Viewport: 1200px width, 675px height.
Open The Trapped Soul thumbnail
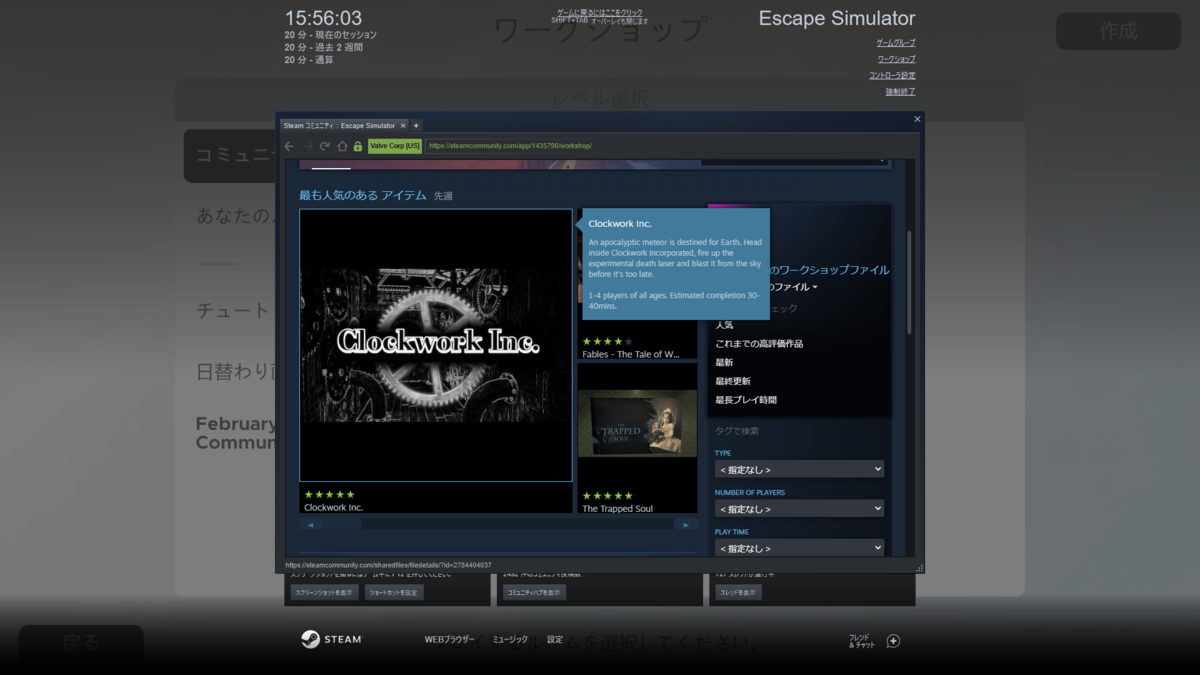[637, 424]
